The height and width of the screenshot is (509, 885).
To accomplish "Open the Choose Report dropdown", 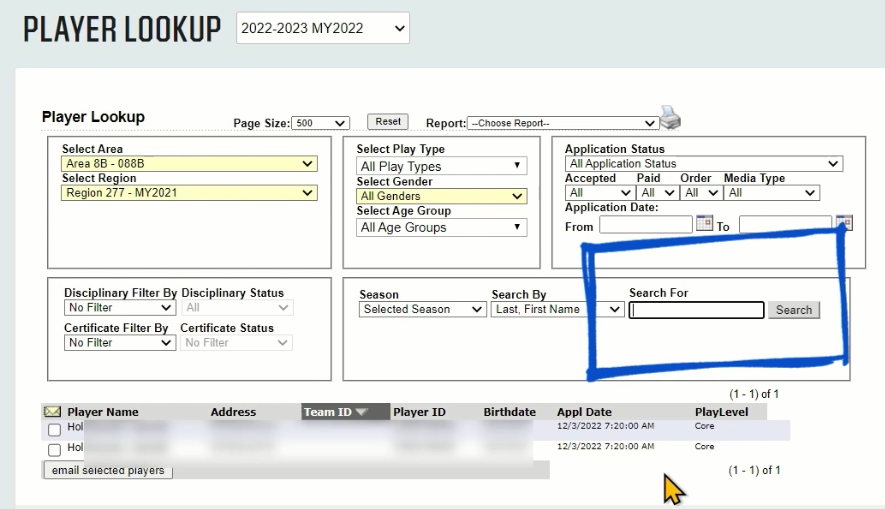I will (562, 123).
